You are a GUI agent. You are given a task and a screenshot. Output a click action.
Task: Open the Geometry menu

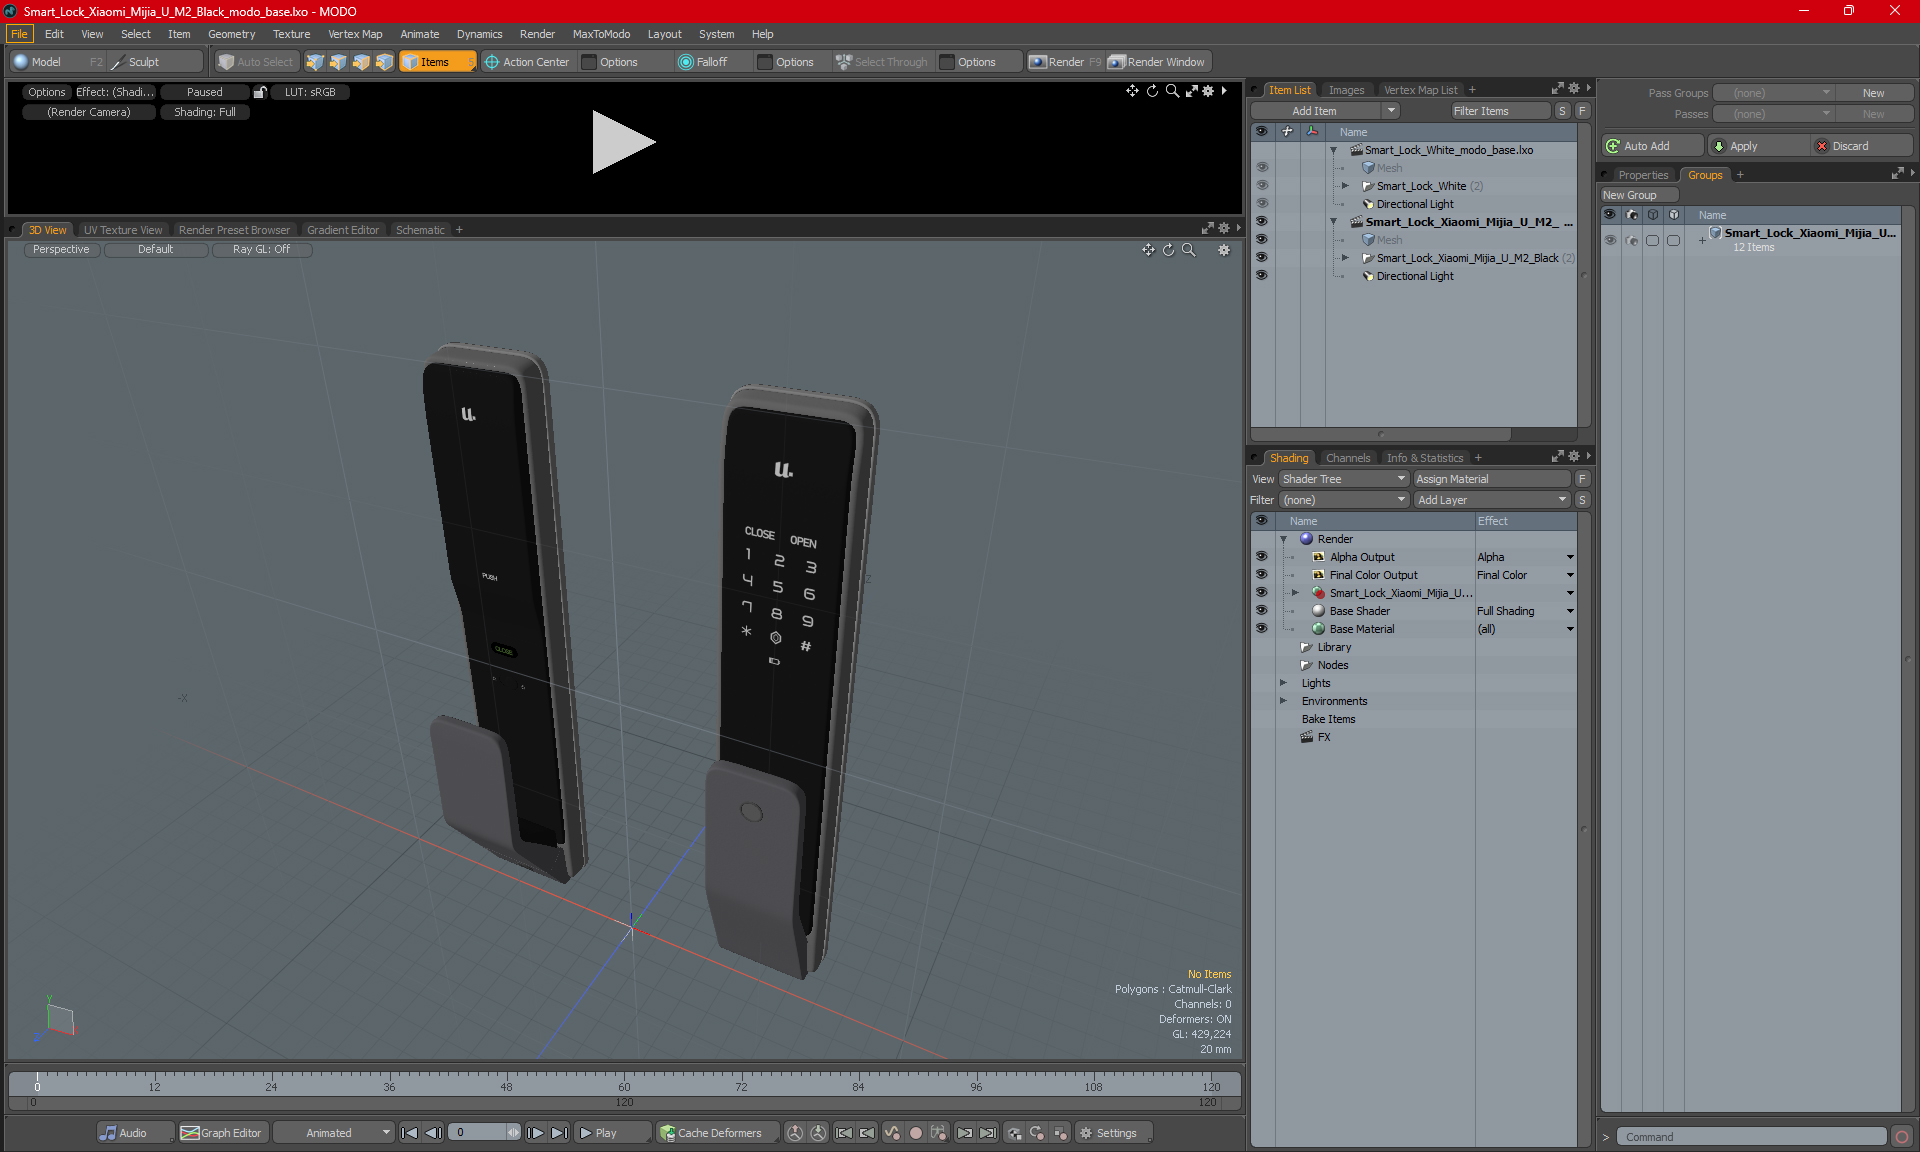(x=231, y=34)
